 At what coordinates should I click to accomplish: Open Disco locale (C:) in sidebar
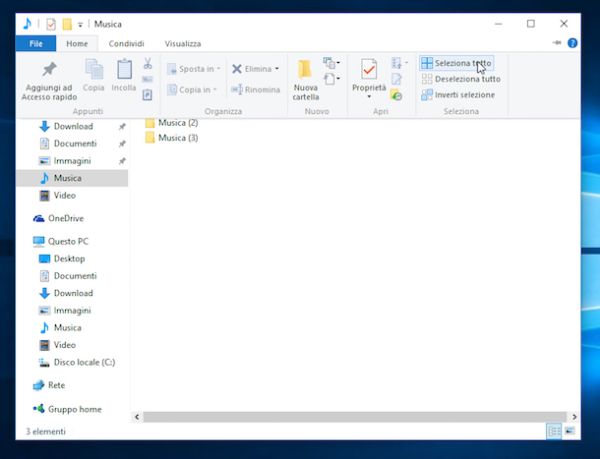(83, 362)
